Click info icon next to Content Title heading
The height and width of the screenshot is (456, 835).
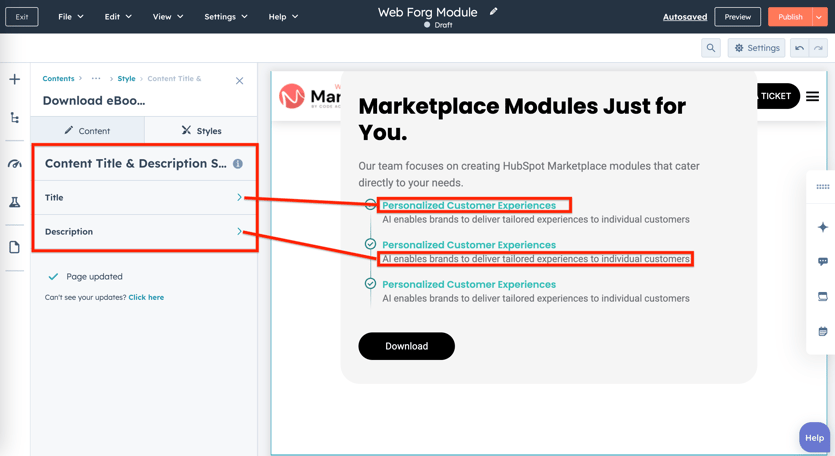coord(238,164)
